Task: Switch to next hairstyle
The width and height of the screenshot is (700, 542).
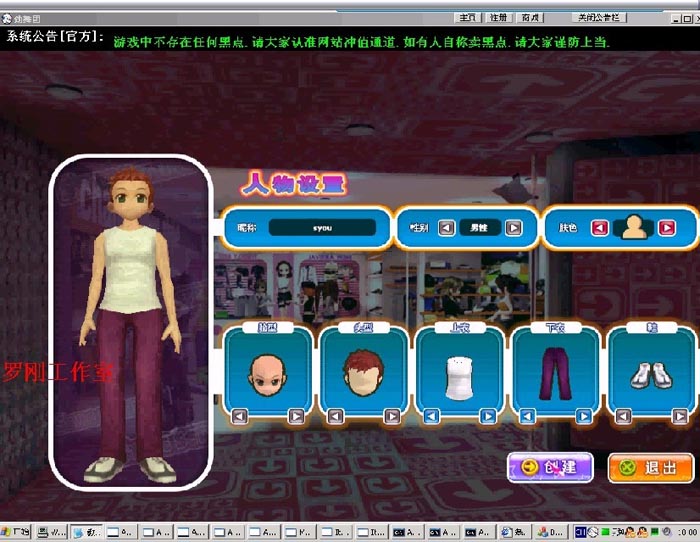Action: (x=392, y=415)
